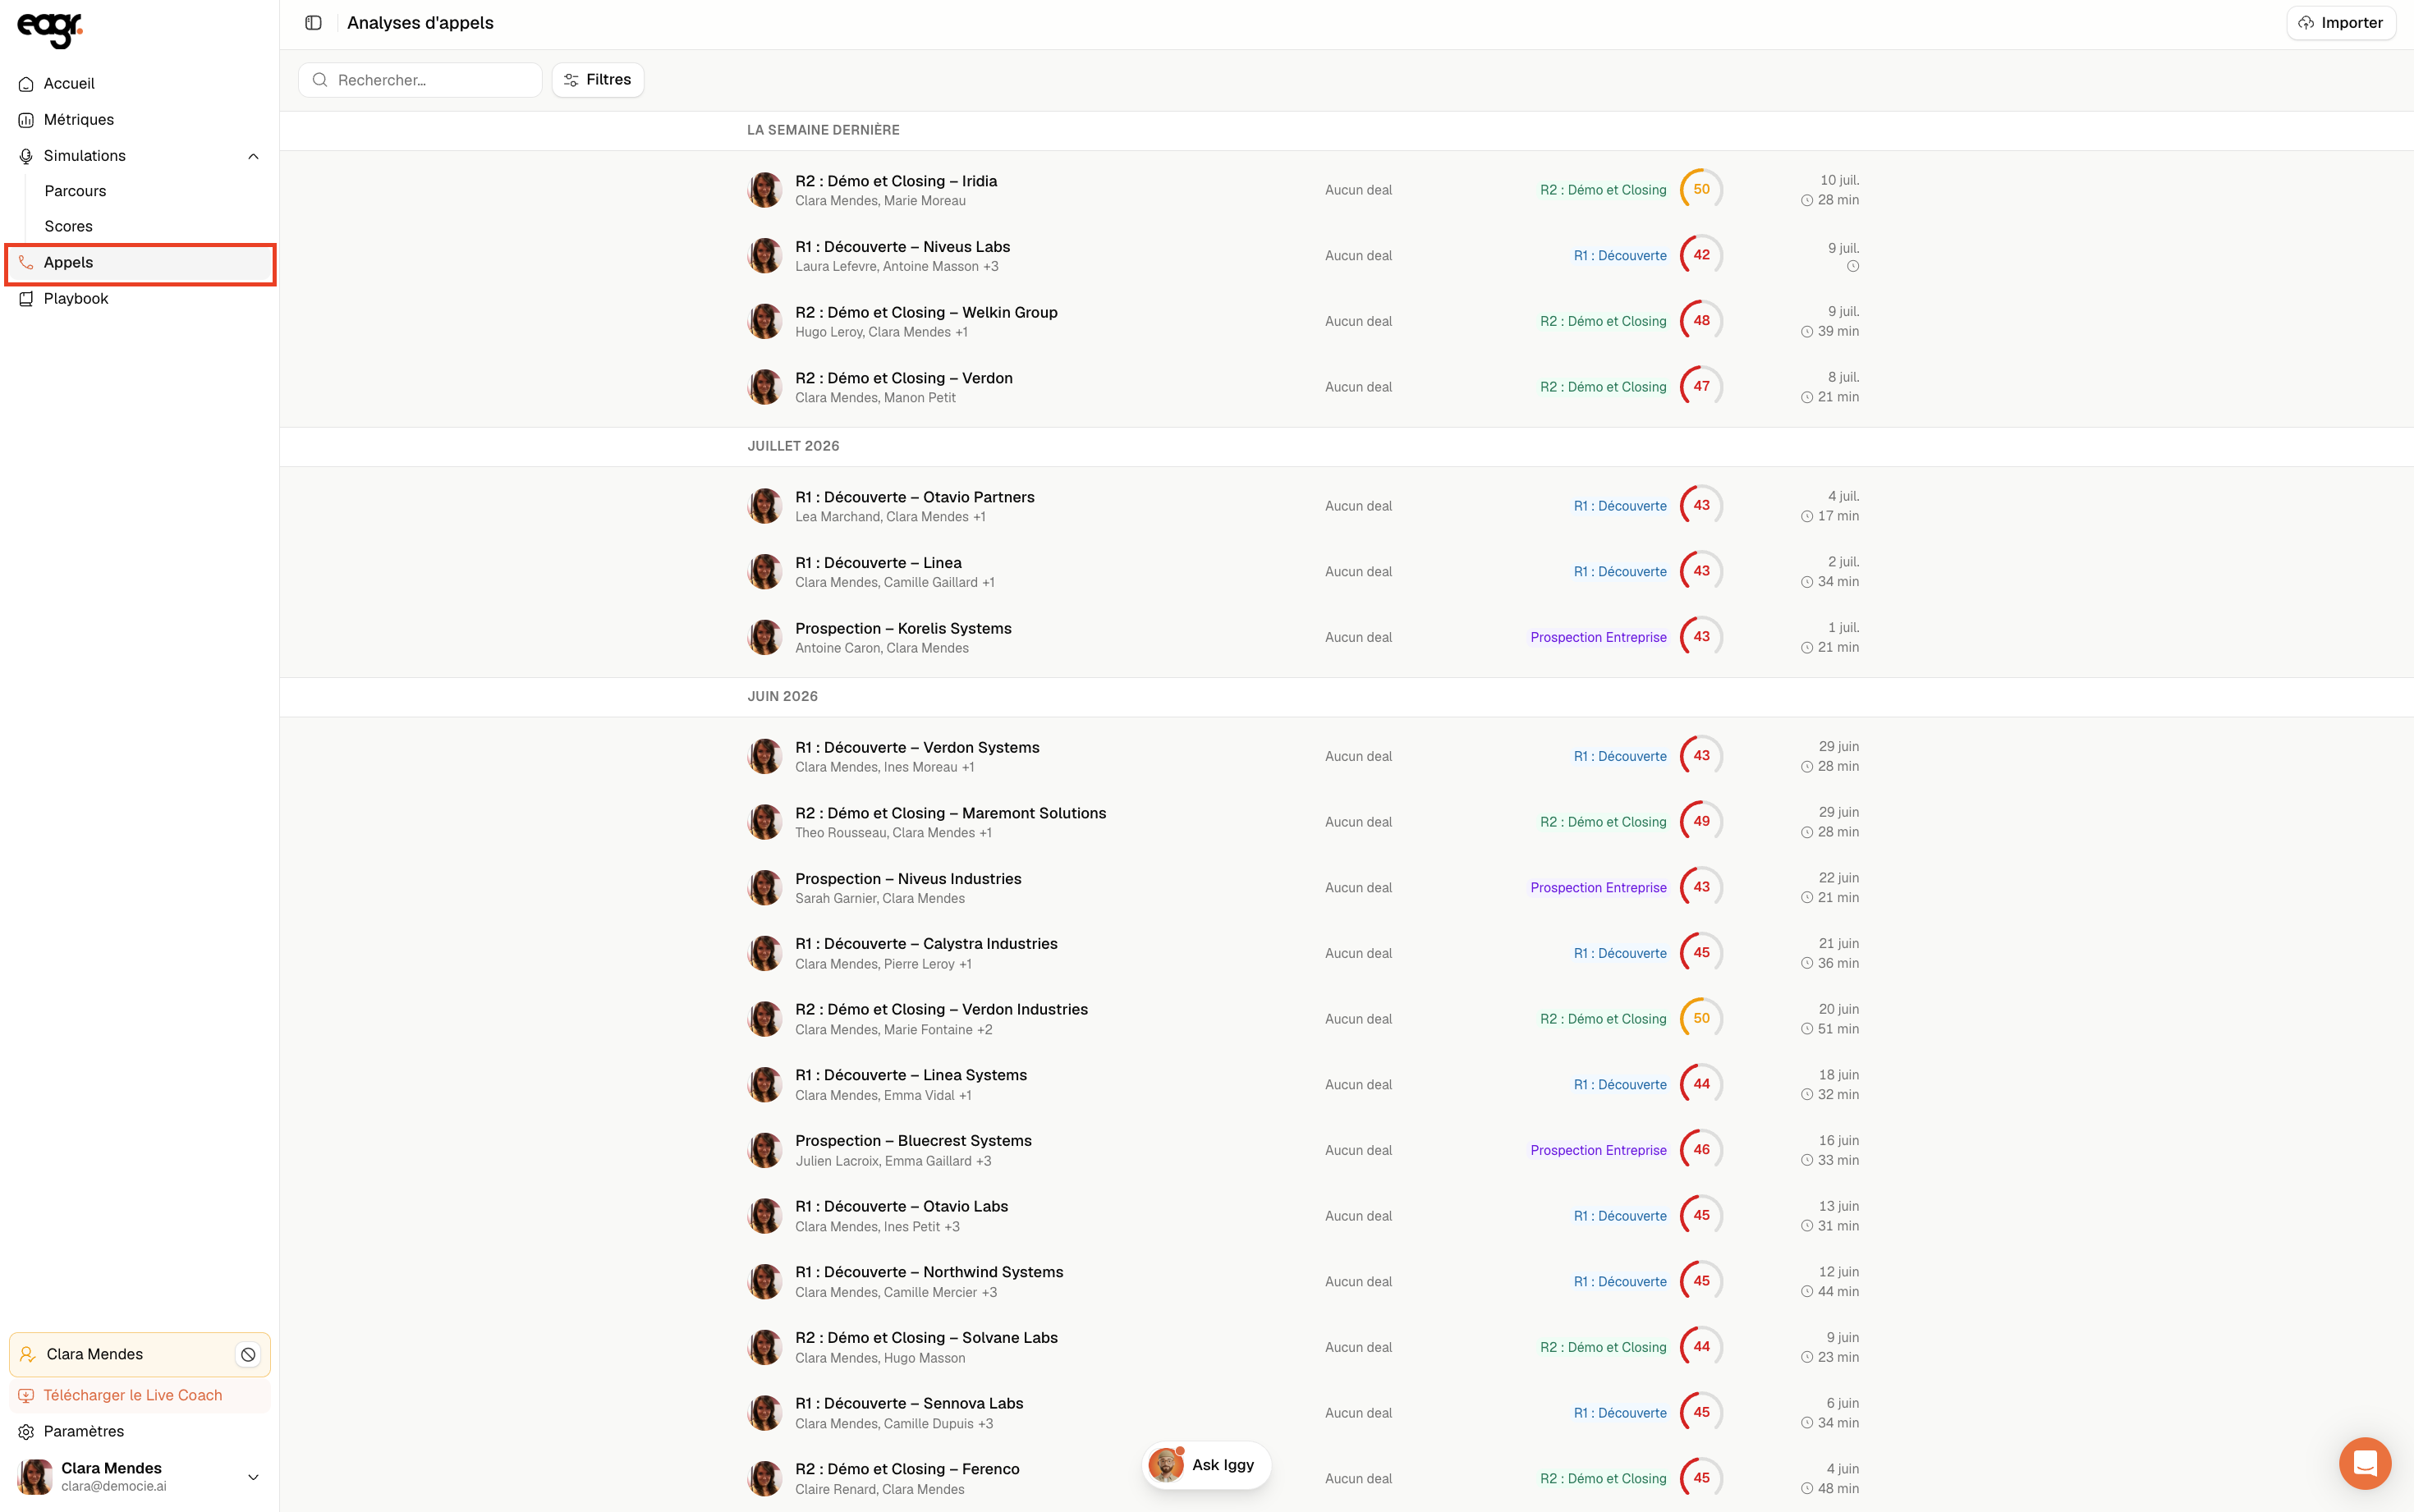Click the Ask Iggy avatar icon
The height and width of the screenshot is (1512, 2414).
tap(1166, 1465)
